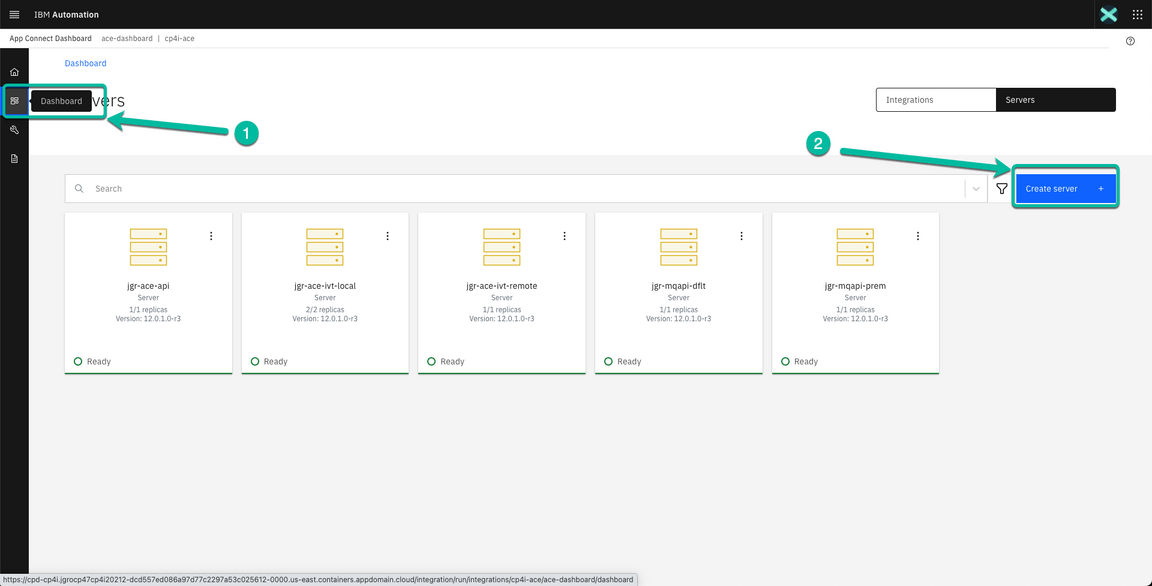Open the document logs icon in the sidebar
This screenshot has height=586, width=1152.
pos(14,158)
